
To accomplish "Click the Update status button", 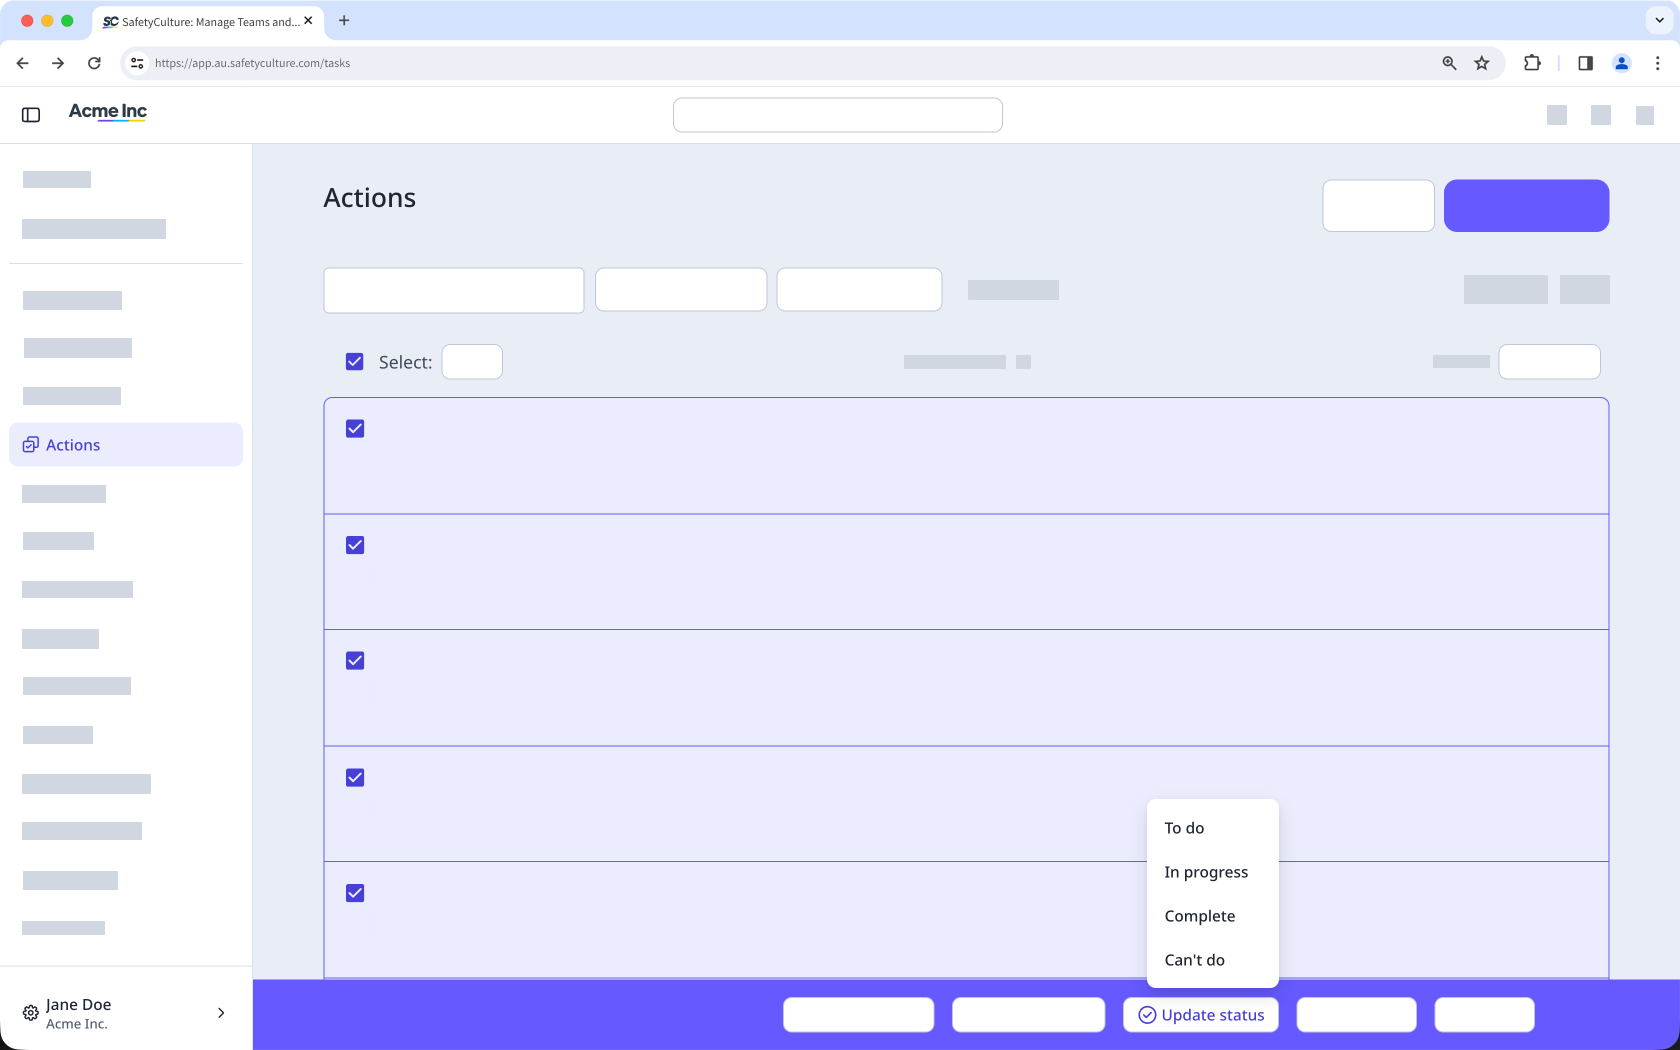I will coord(1201,1015).
